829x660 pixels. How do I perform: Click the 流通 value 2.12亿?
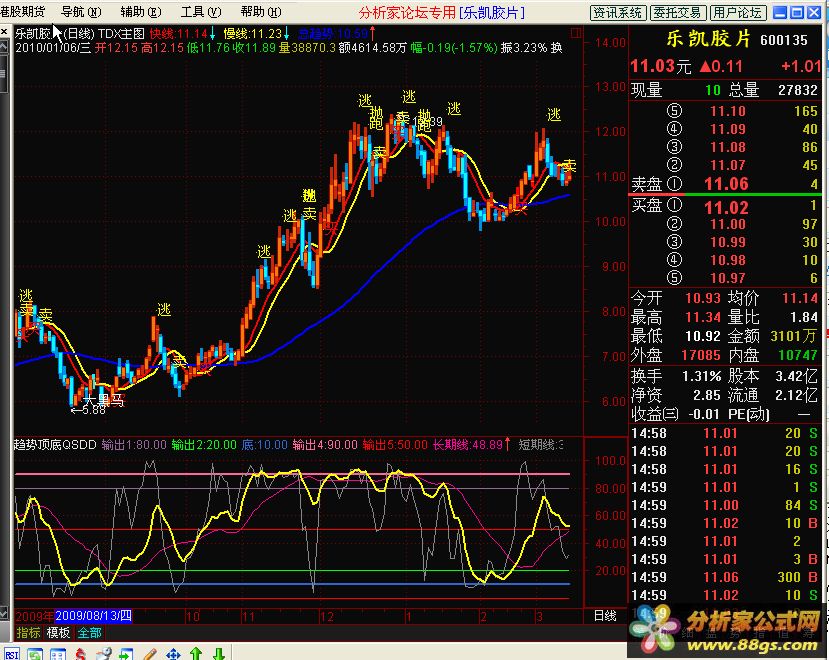(x=796, y=396)
